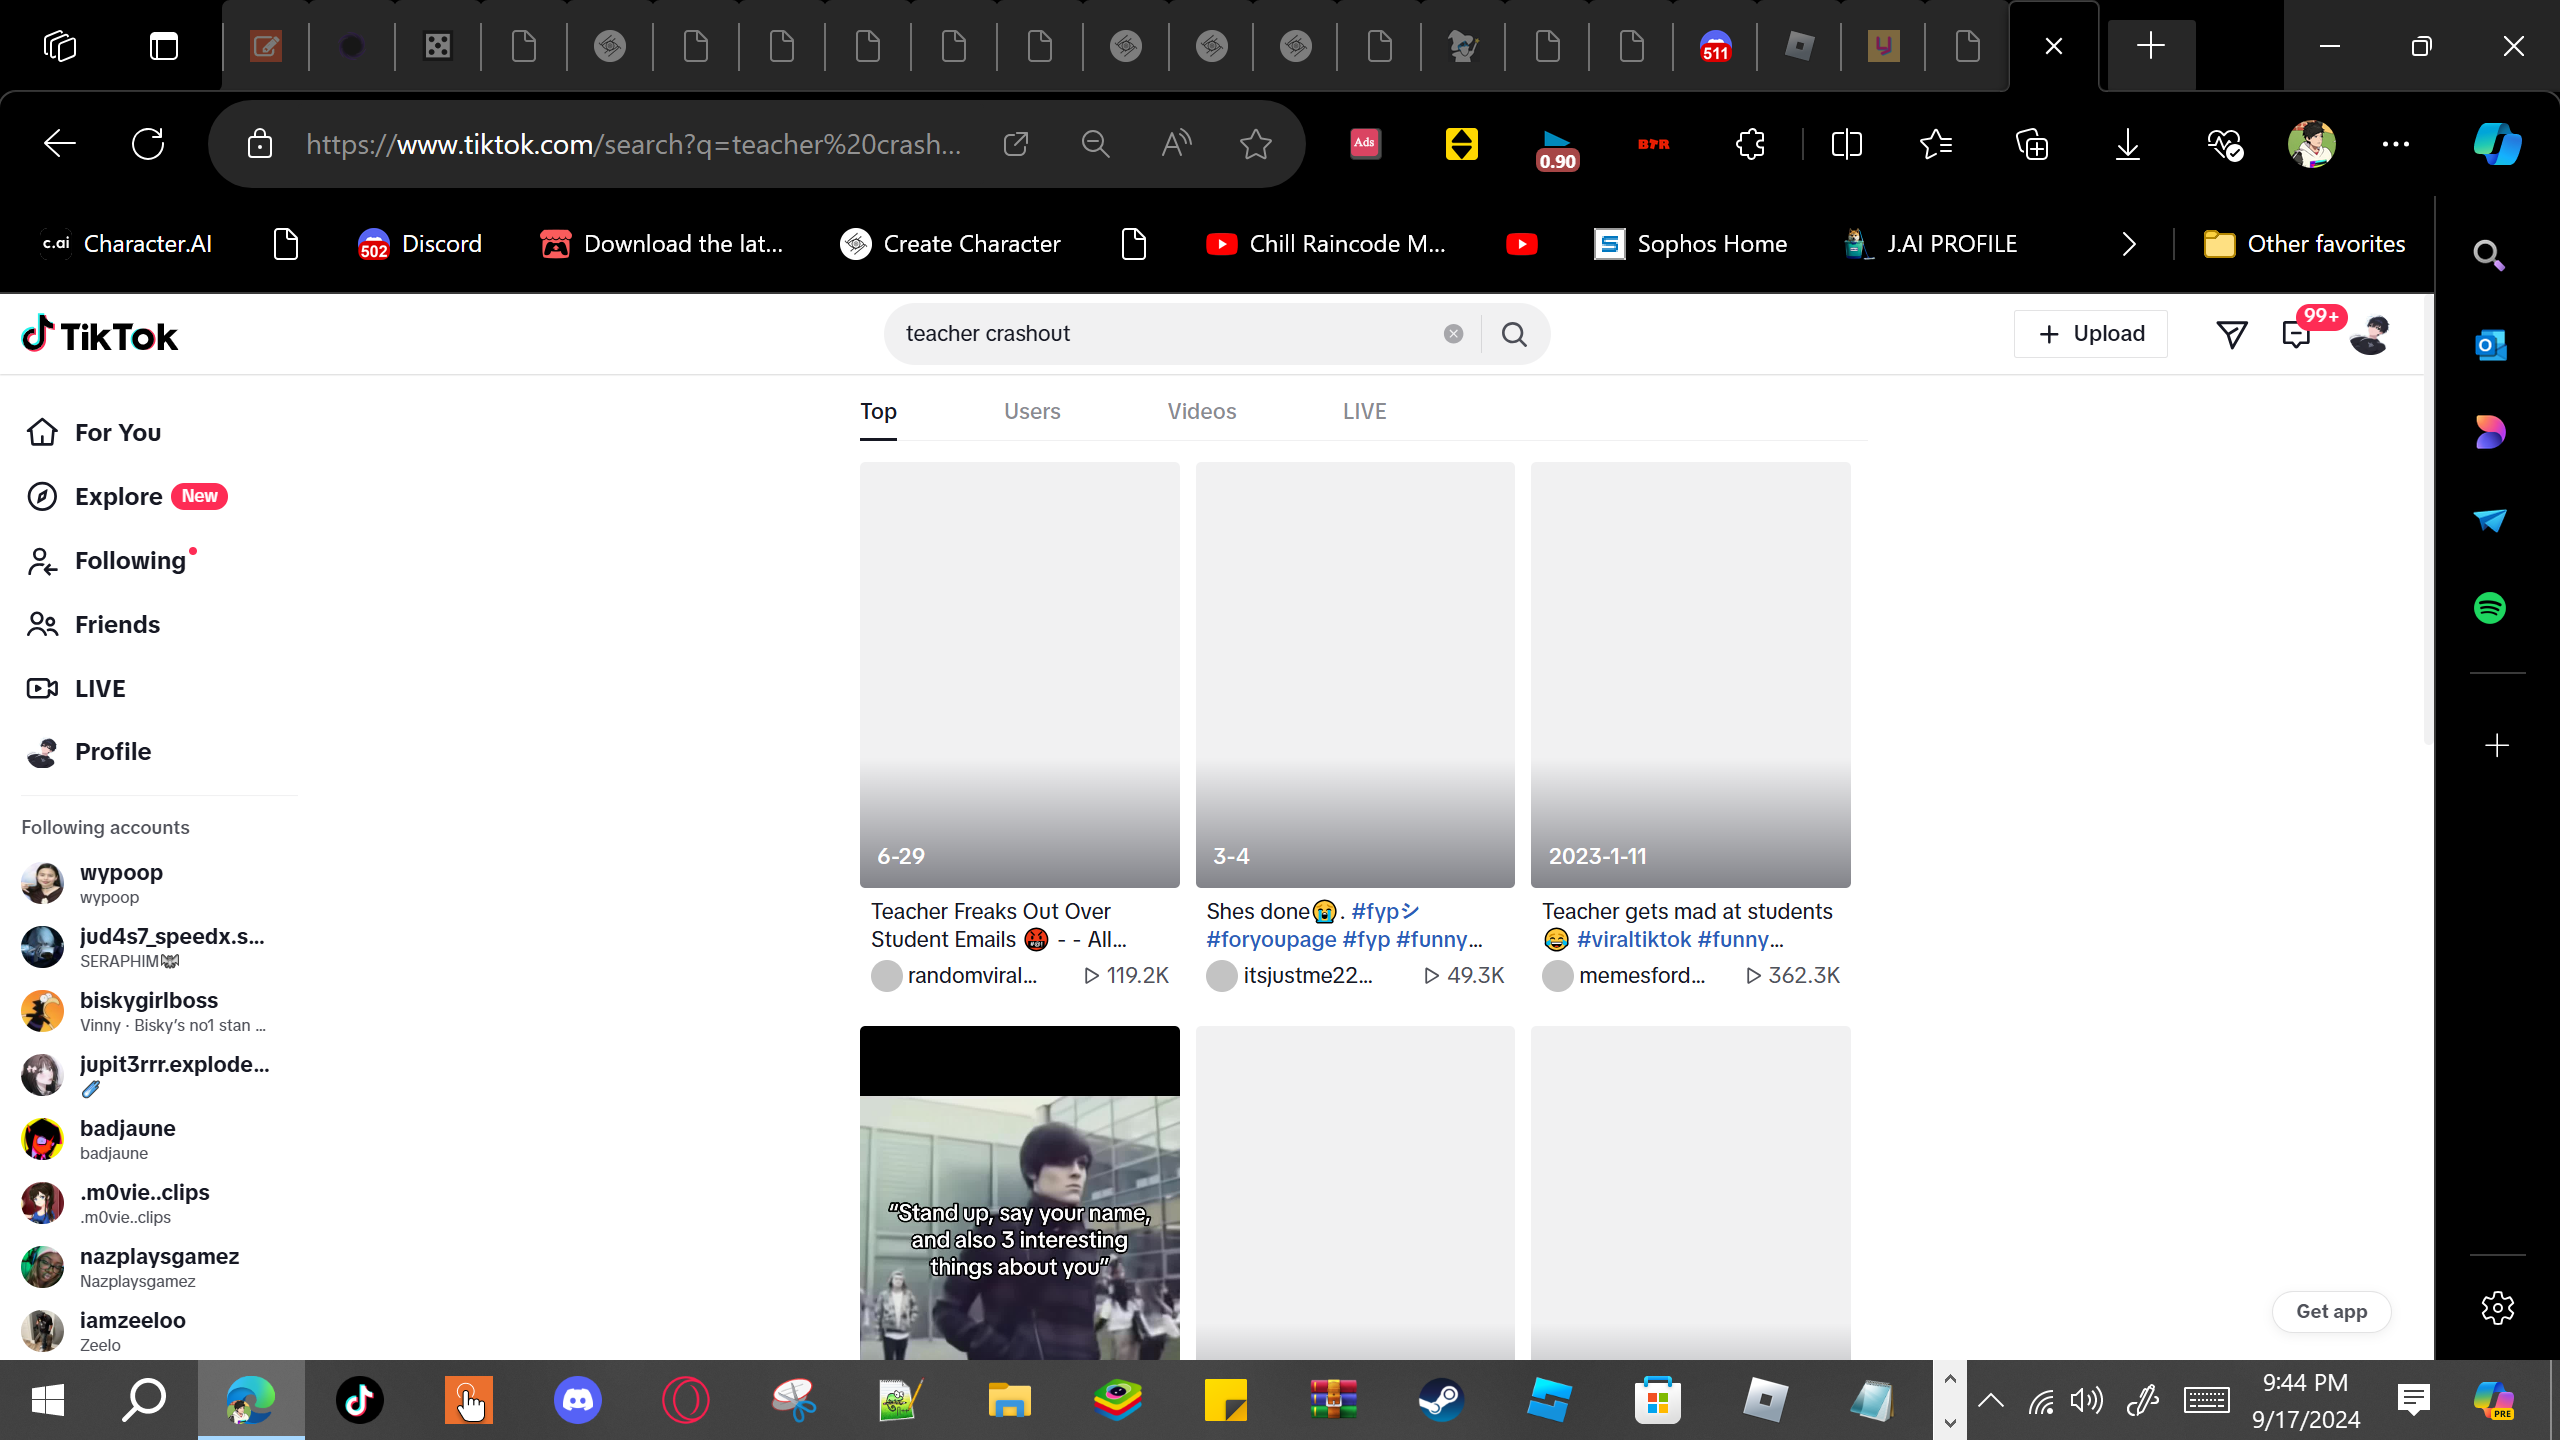Click the search magnifier button in TikTok

(1514, 334)
